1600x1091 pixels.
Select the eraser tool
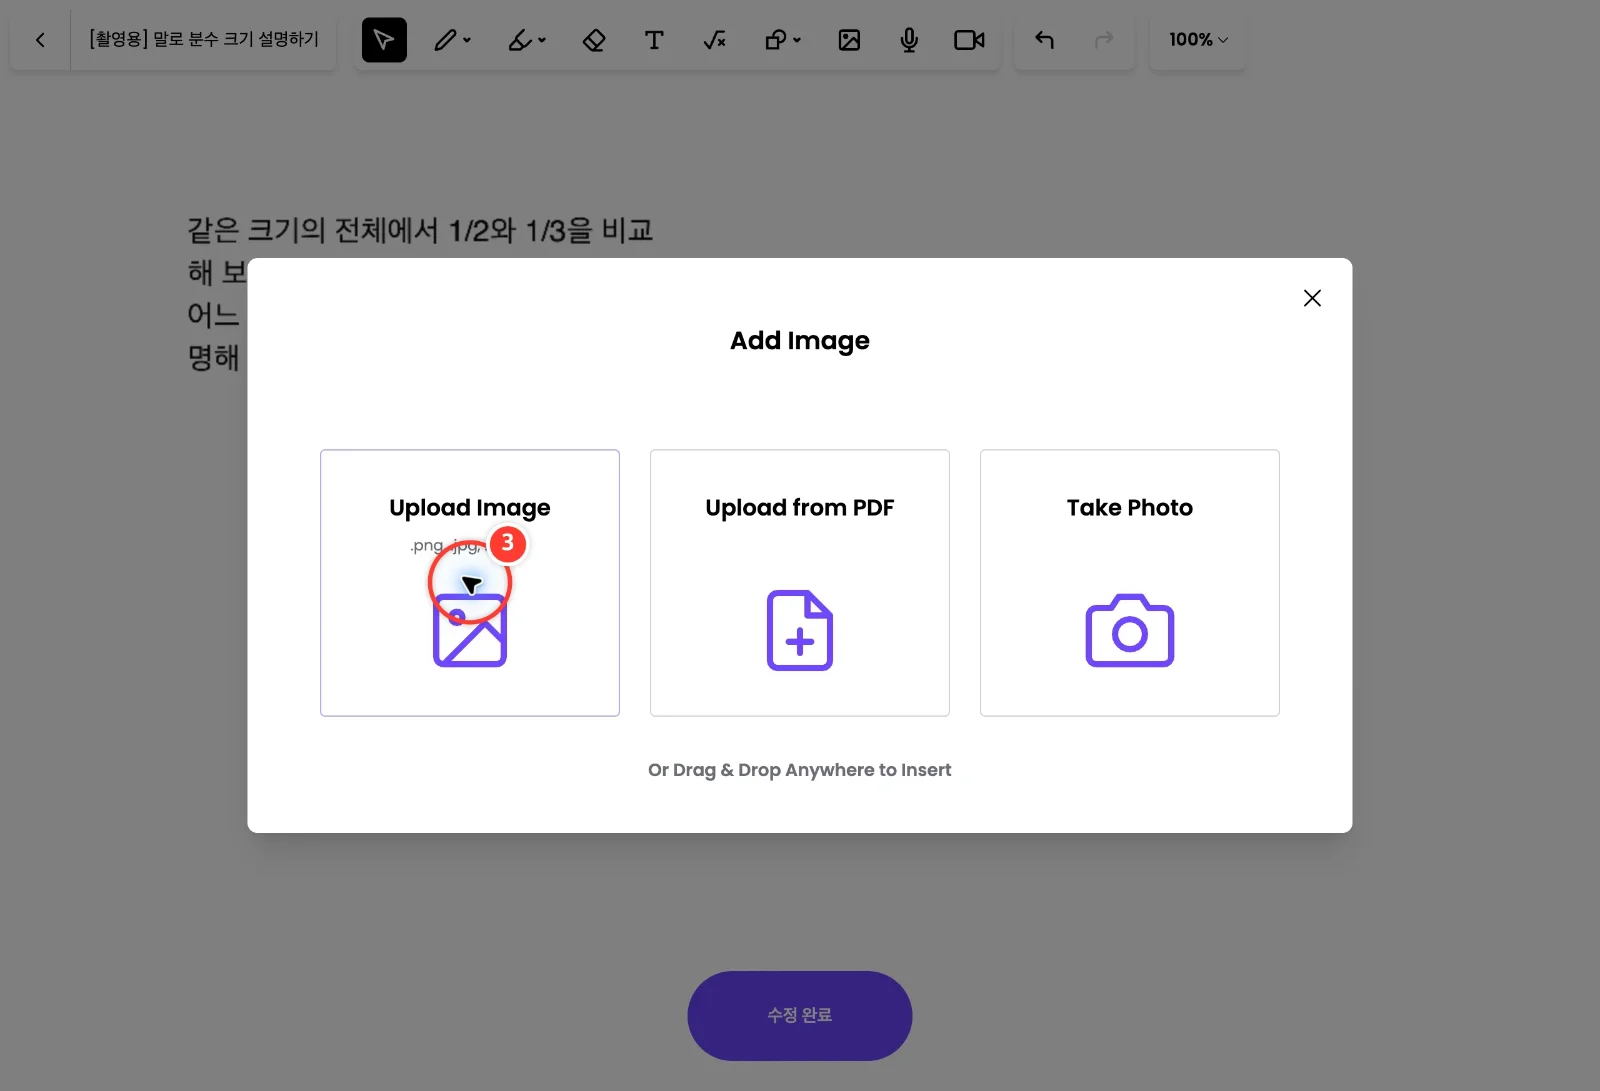[x=594, y=40]
